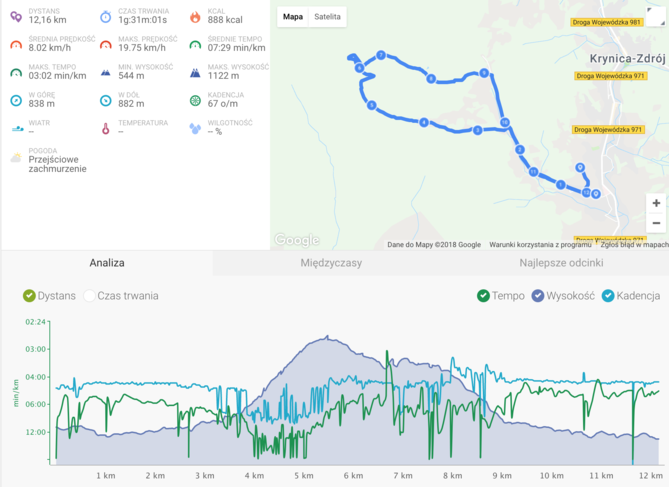Disable the Kadencja series checkbox
This screenshot has height=487, width=669.
608,295
